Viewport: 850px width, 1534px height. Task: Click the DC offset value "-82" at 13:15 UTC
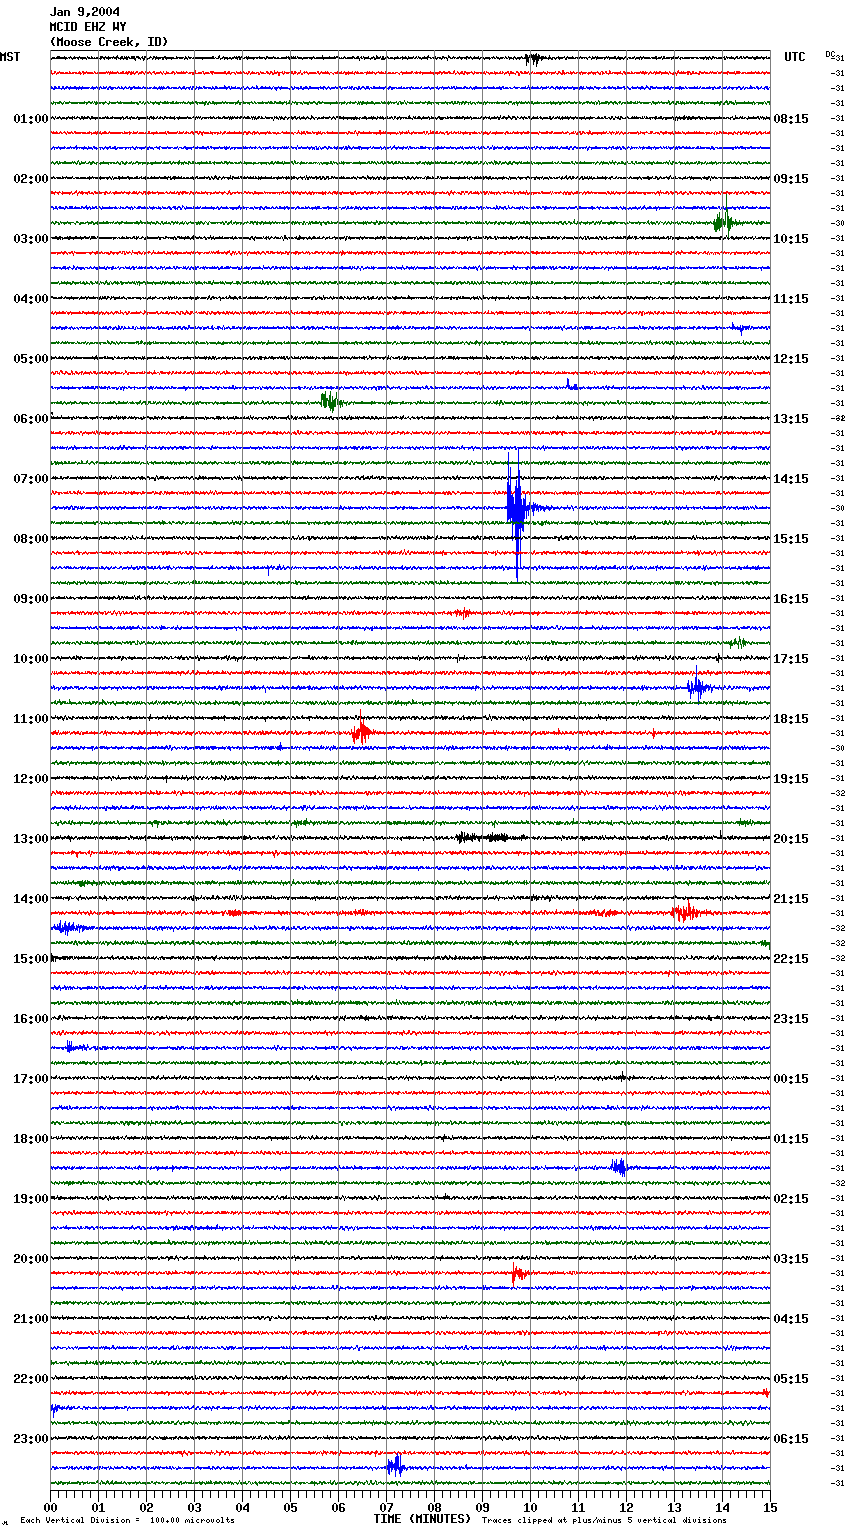839,418
